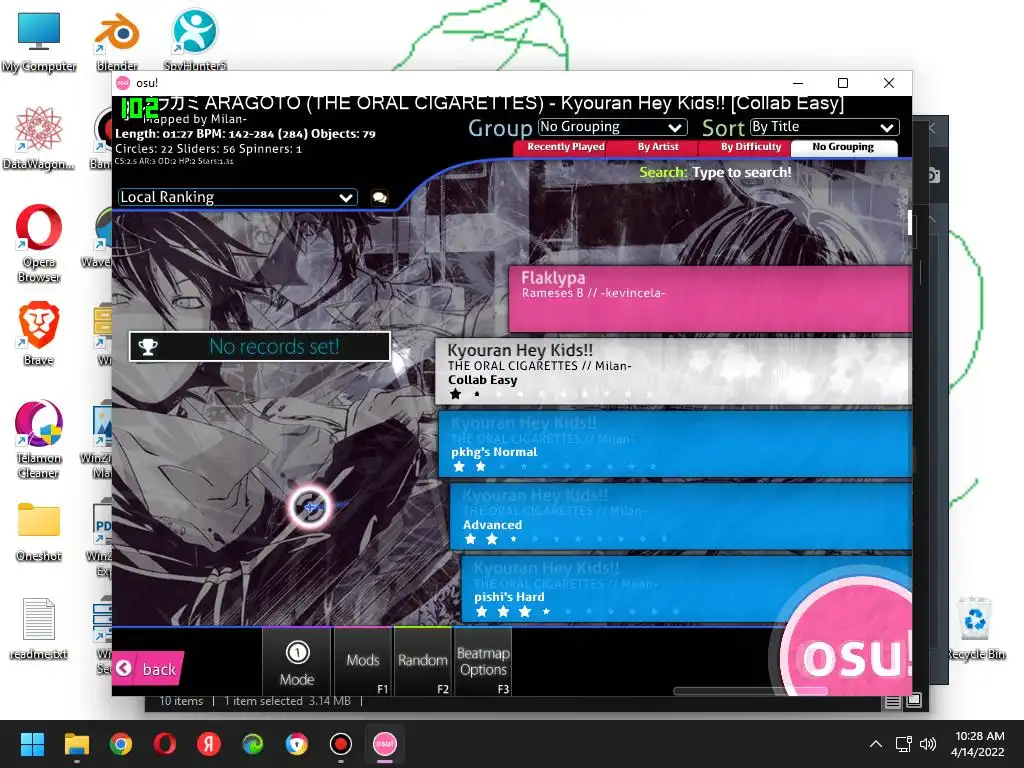The width and height of the screenshot is (1024, 768).
Task: Click the song list scrollbar handle
Action: (x=910, y=223)
